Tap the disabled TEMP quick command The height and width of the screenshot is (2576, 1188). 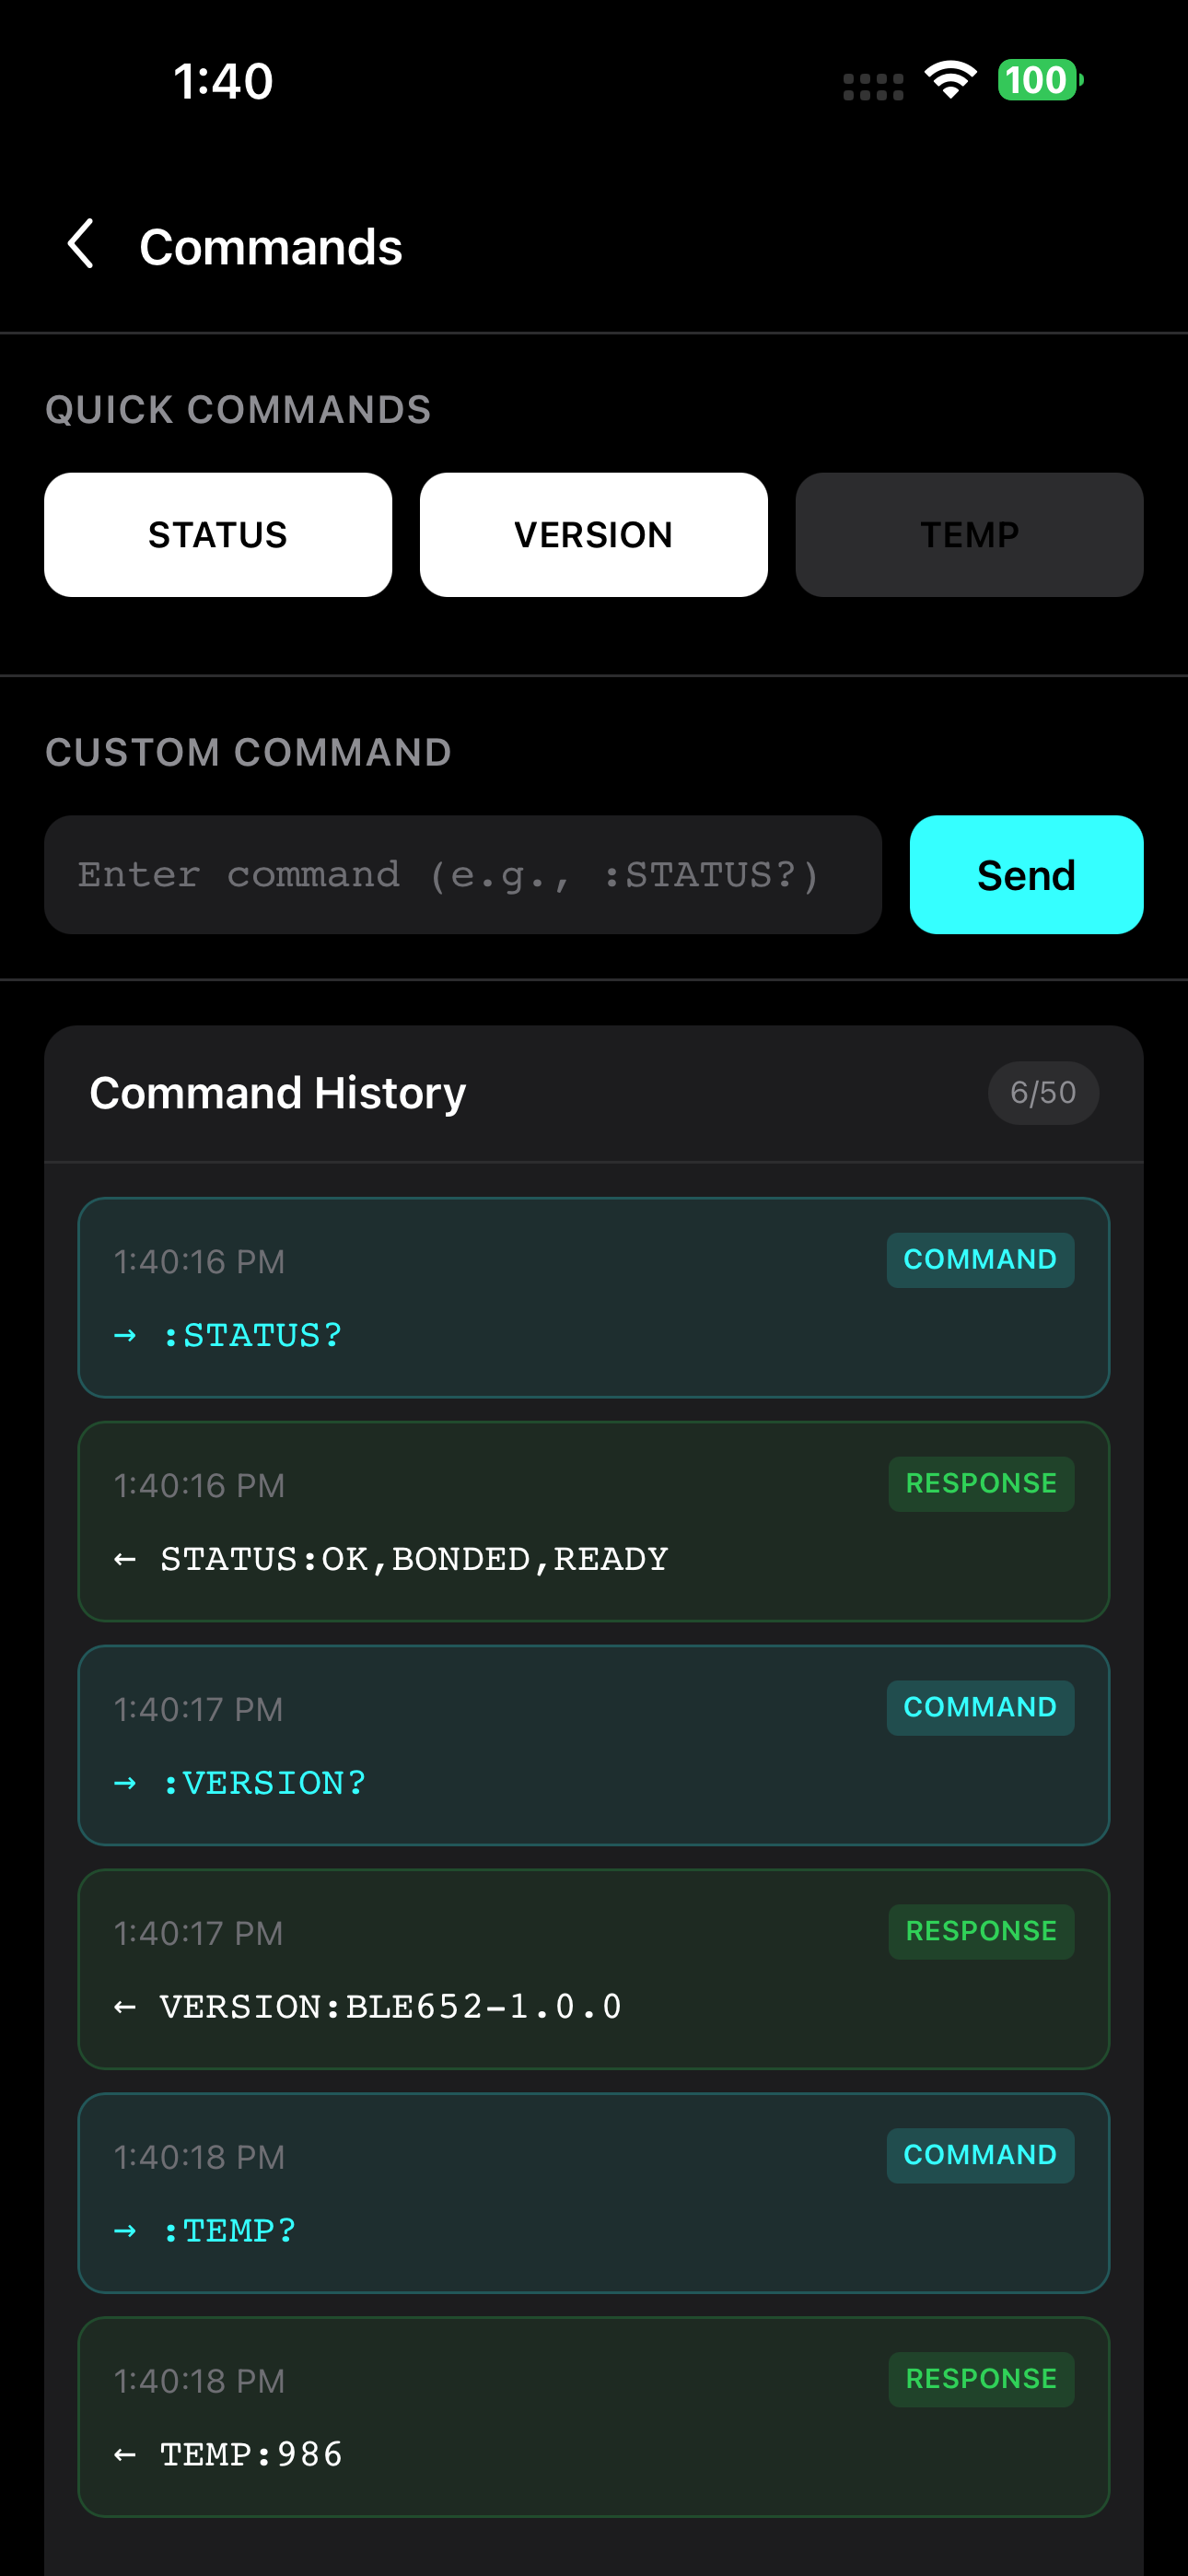pyautogui.click(x=969, y=534)
